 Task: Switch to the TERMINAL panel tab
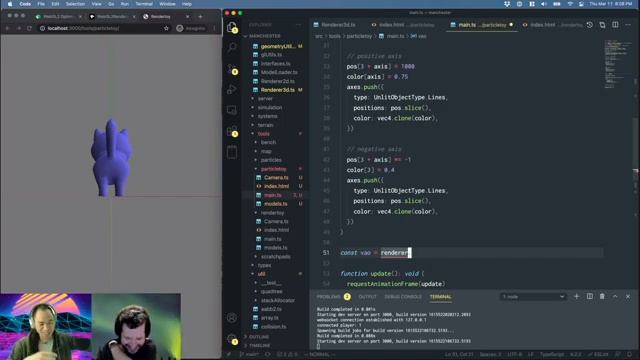tap(440, 297)
